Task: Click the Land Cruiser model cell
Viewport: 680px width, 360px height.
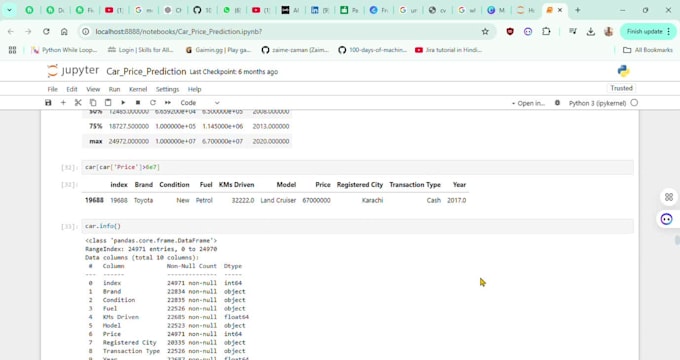Action: point(278,200)
